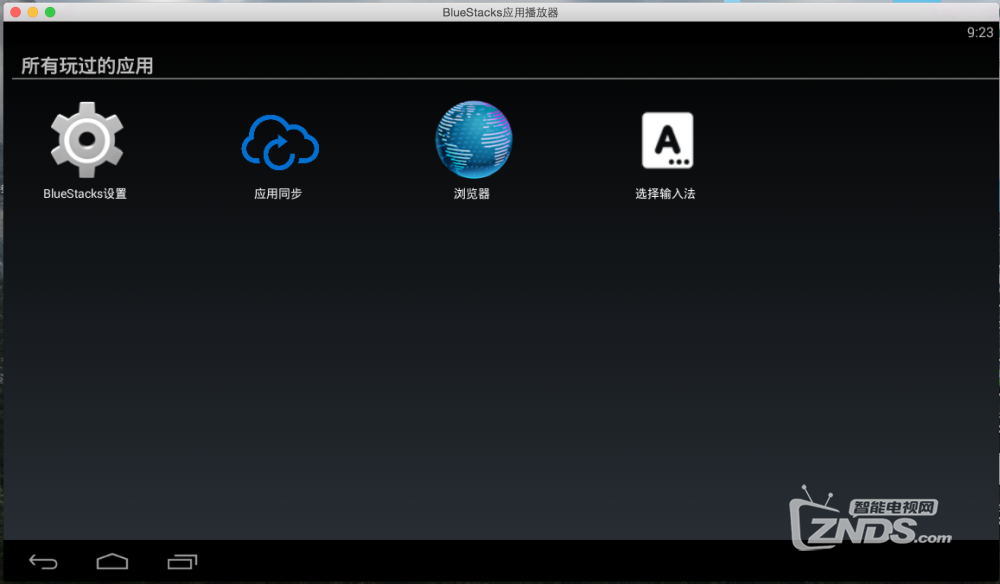The height and width of the screenshot is (584, 1000).
Task: Launch the 应用同步 cloud sync icon
Action: (x=279, y=142)
